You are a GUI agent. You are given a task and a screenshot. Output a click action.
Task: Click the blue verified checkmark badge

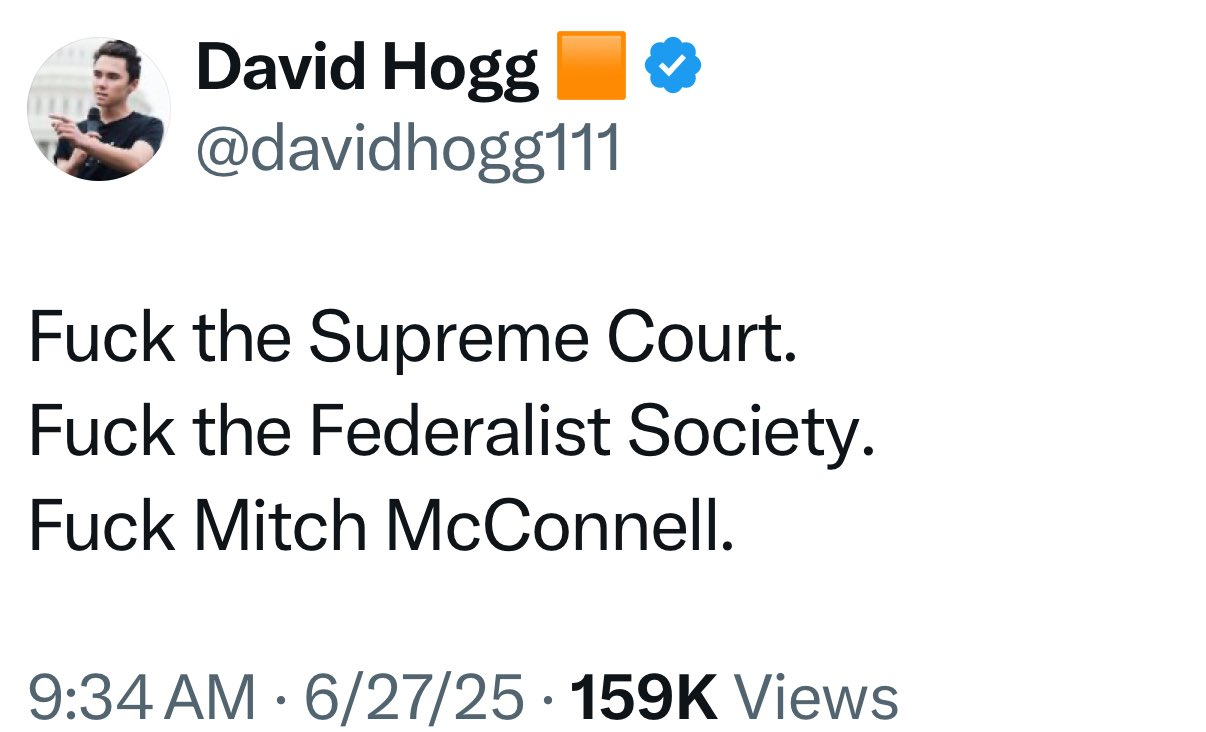click(674, 66)
